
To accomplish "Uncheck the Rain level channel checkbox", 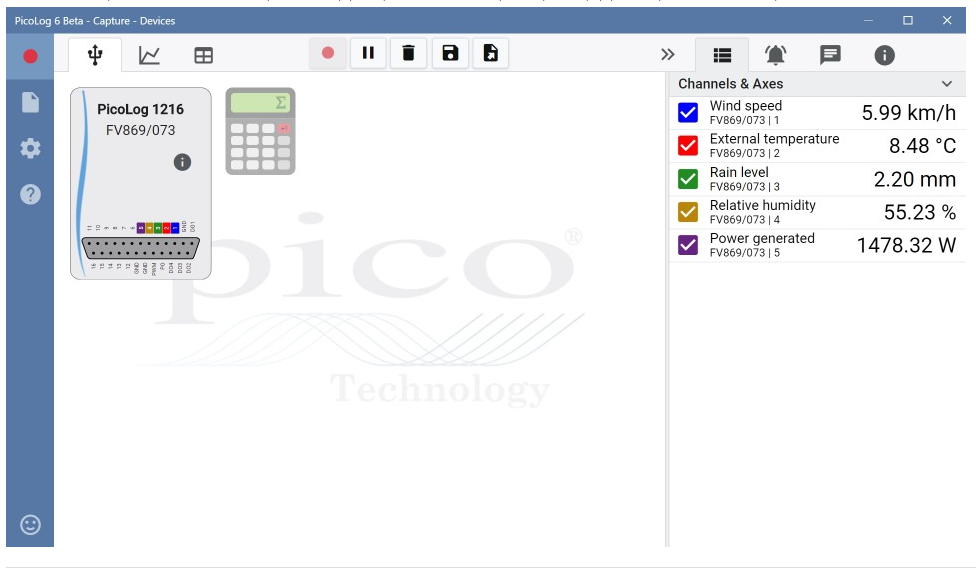I will point(688,179).
